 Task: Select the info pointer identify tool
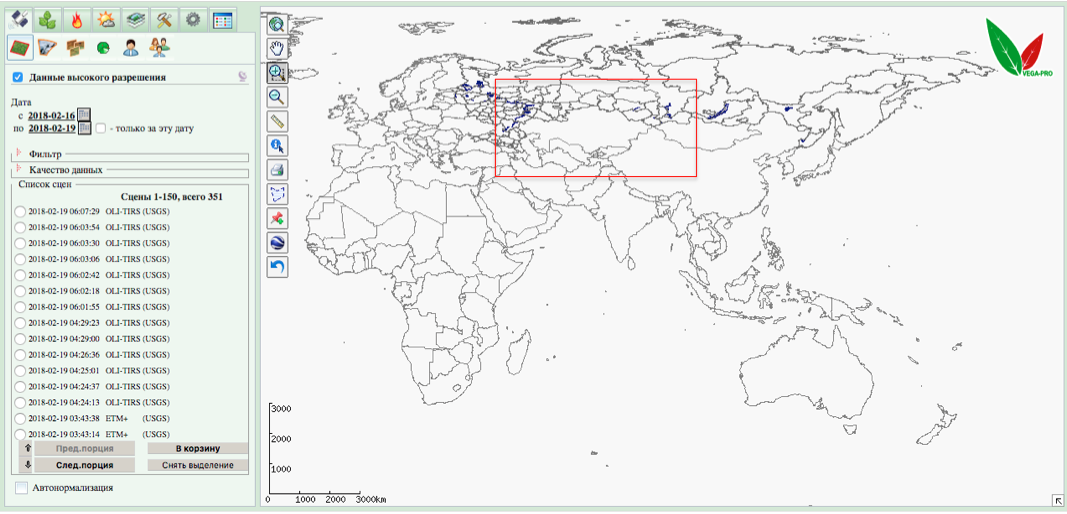[277, 146]
